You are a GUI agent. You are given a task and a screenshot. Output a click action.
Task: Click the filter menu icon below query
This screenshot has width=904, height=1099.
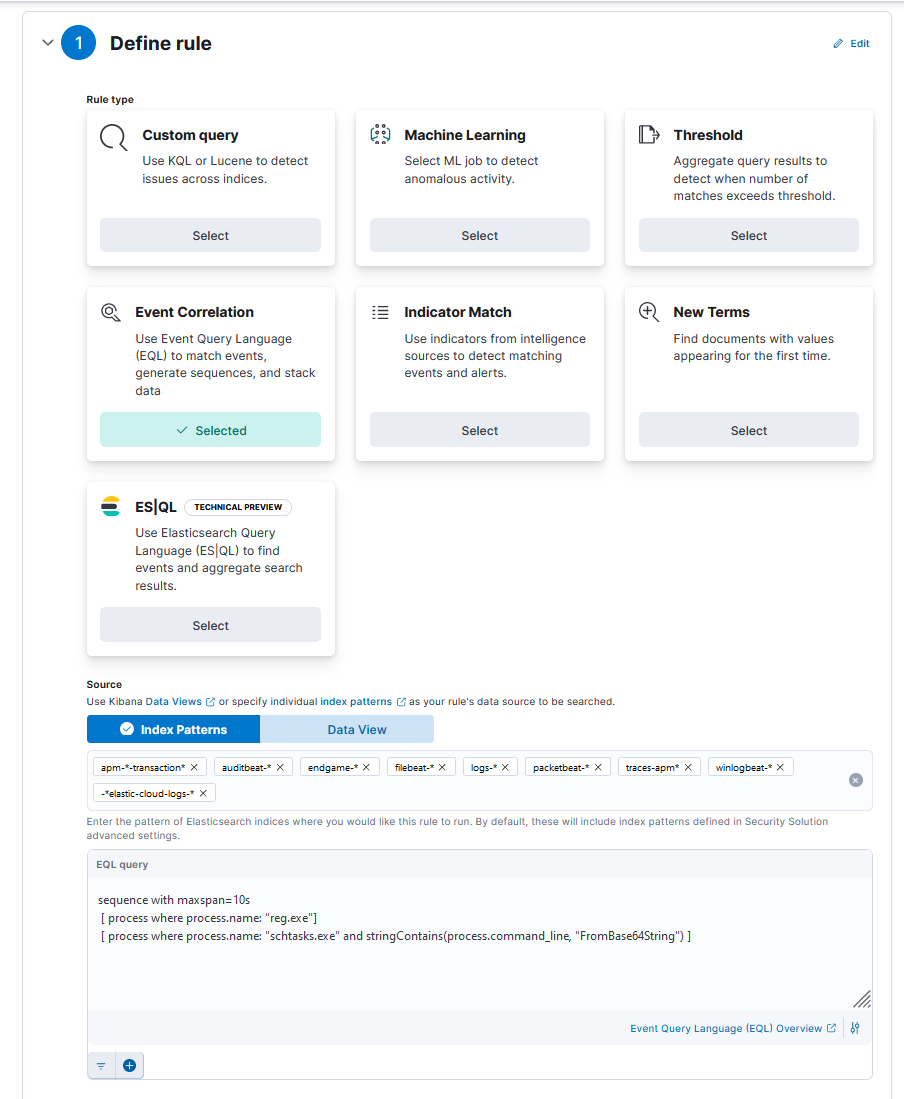coord(101,1066)
